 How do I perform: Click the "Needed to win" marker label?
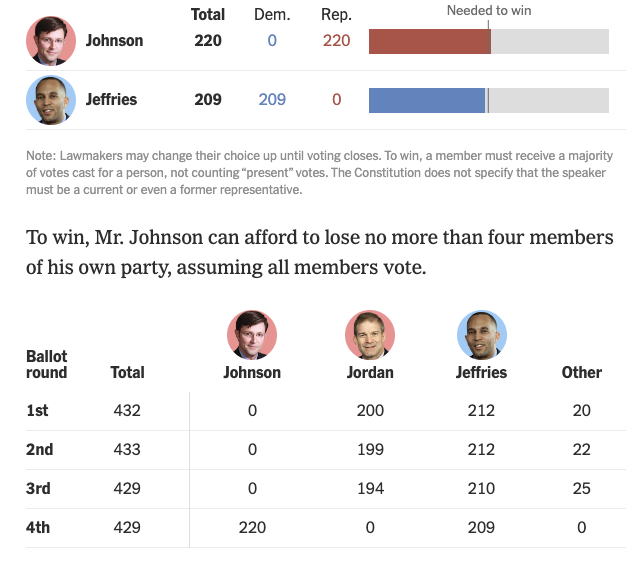coord(488,11)
